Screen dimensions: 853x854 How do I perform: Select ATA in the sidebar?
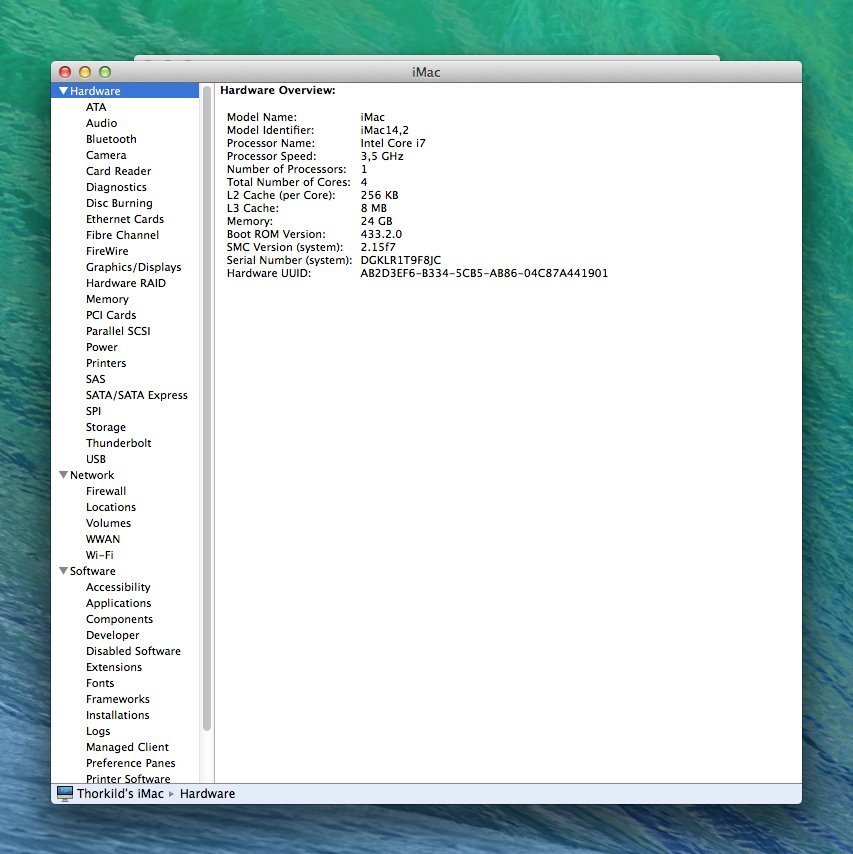(x=96, y=107)
